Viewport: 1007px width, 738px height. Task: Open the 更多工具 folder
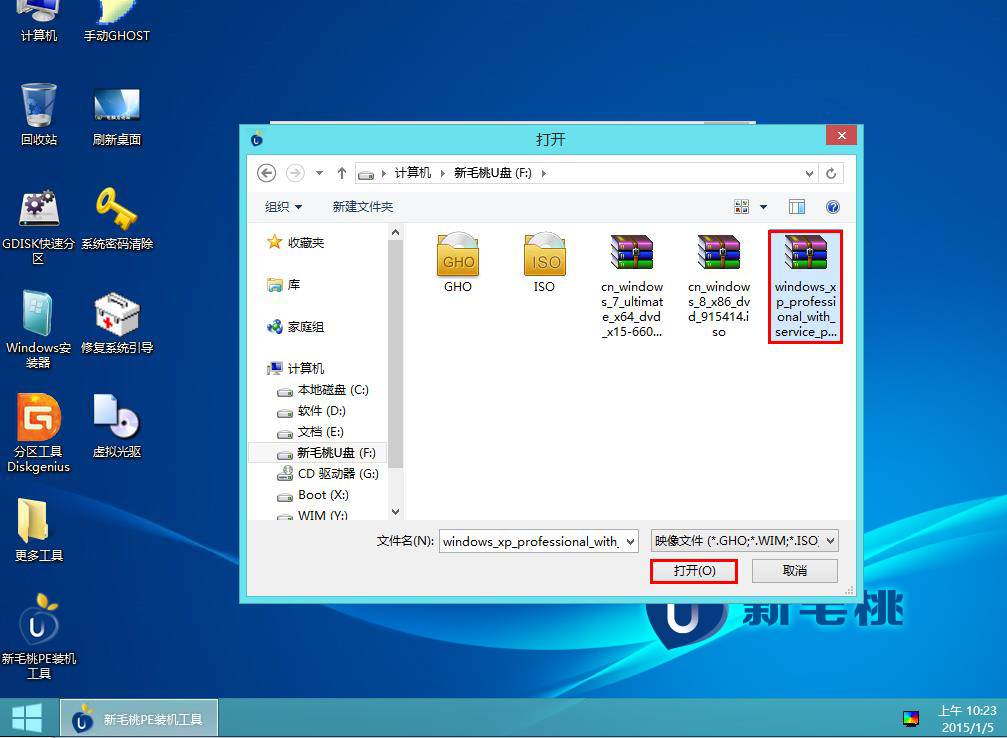(x=39, y=531)
